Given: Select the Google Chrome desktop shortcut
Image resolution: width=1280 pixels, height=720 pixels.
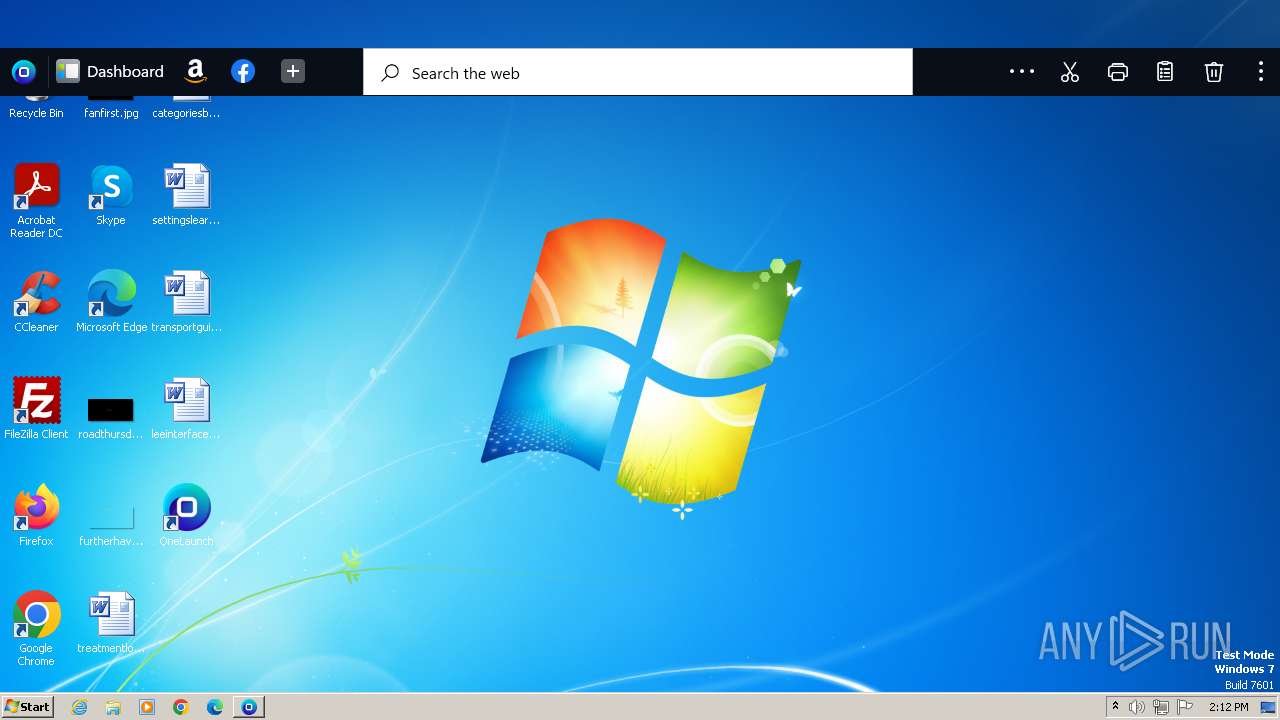Looking at the screenshot, I should [37, 629].
